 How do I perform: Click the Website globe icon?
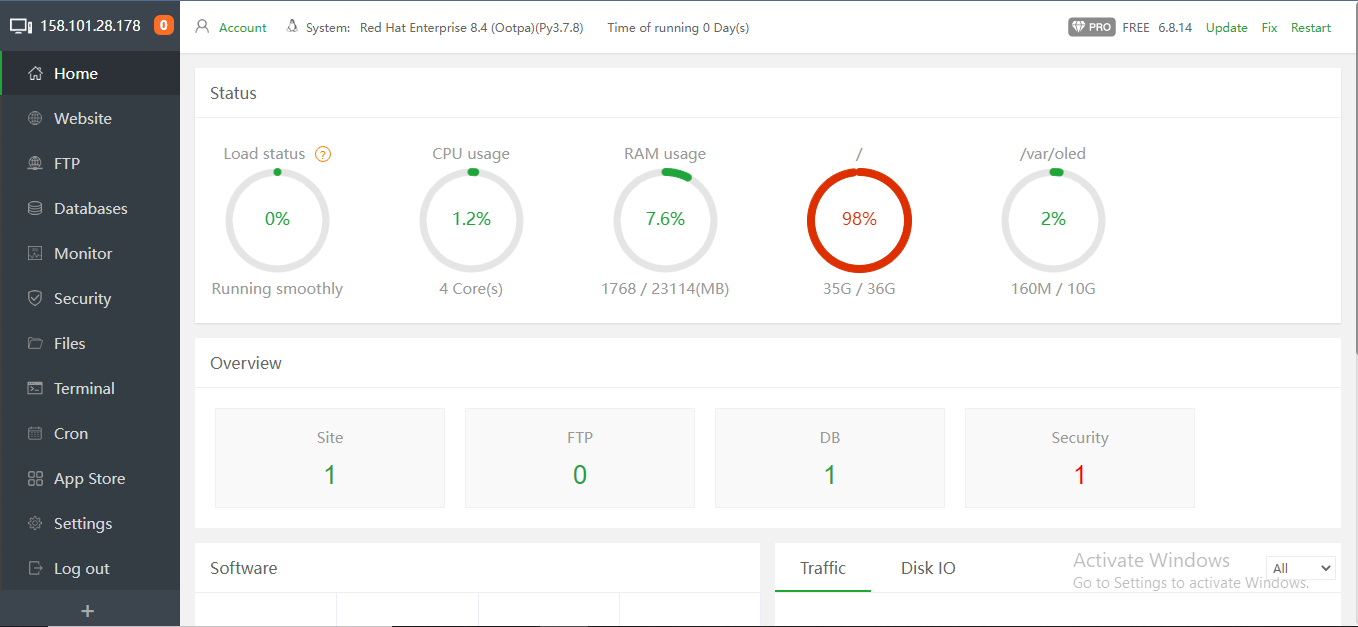coord(35,119)
